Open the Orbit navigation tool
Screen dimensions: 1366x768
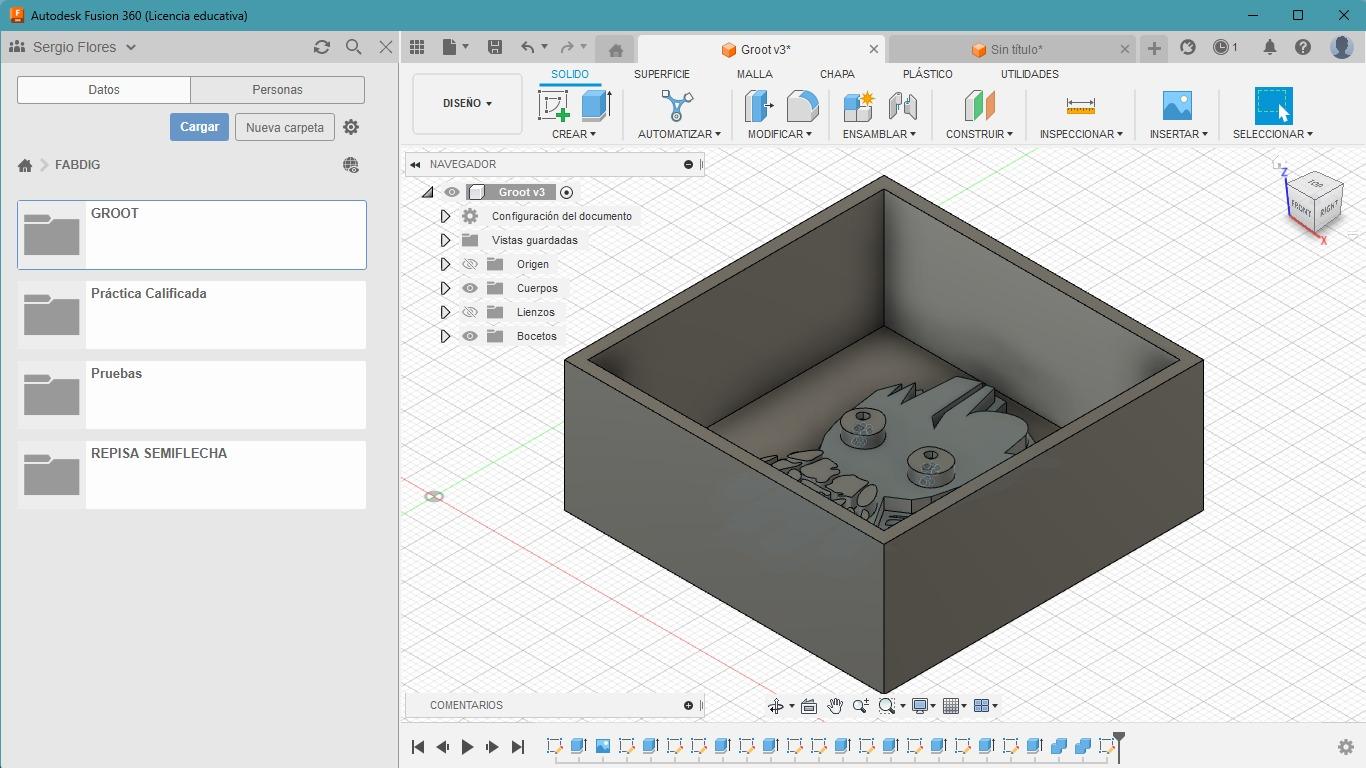point(776,706)
